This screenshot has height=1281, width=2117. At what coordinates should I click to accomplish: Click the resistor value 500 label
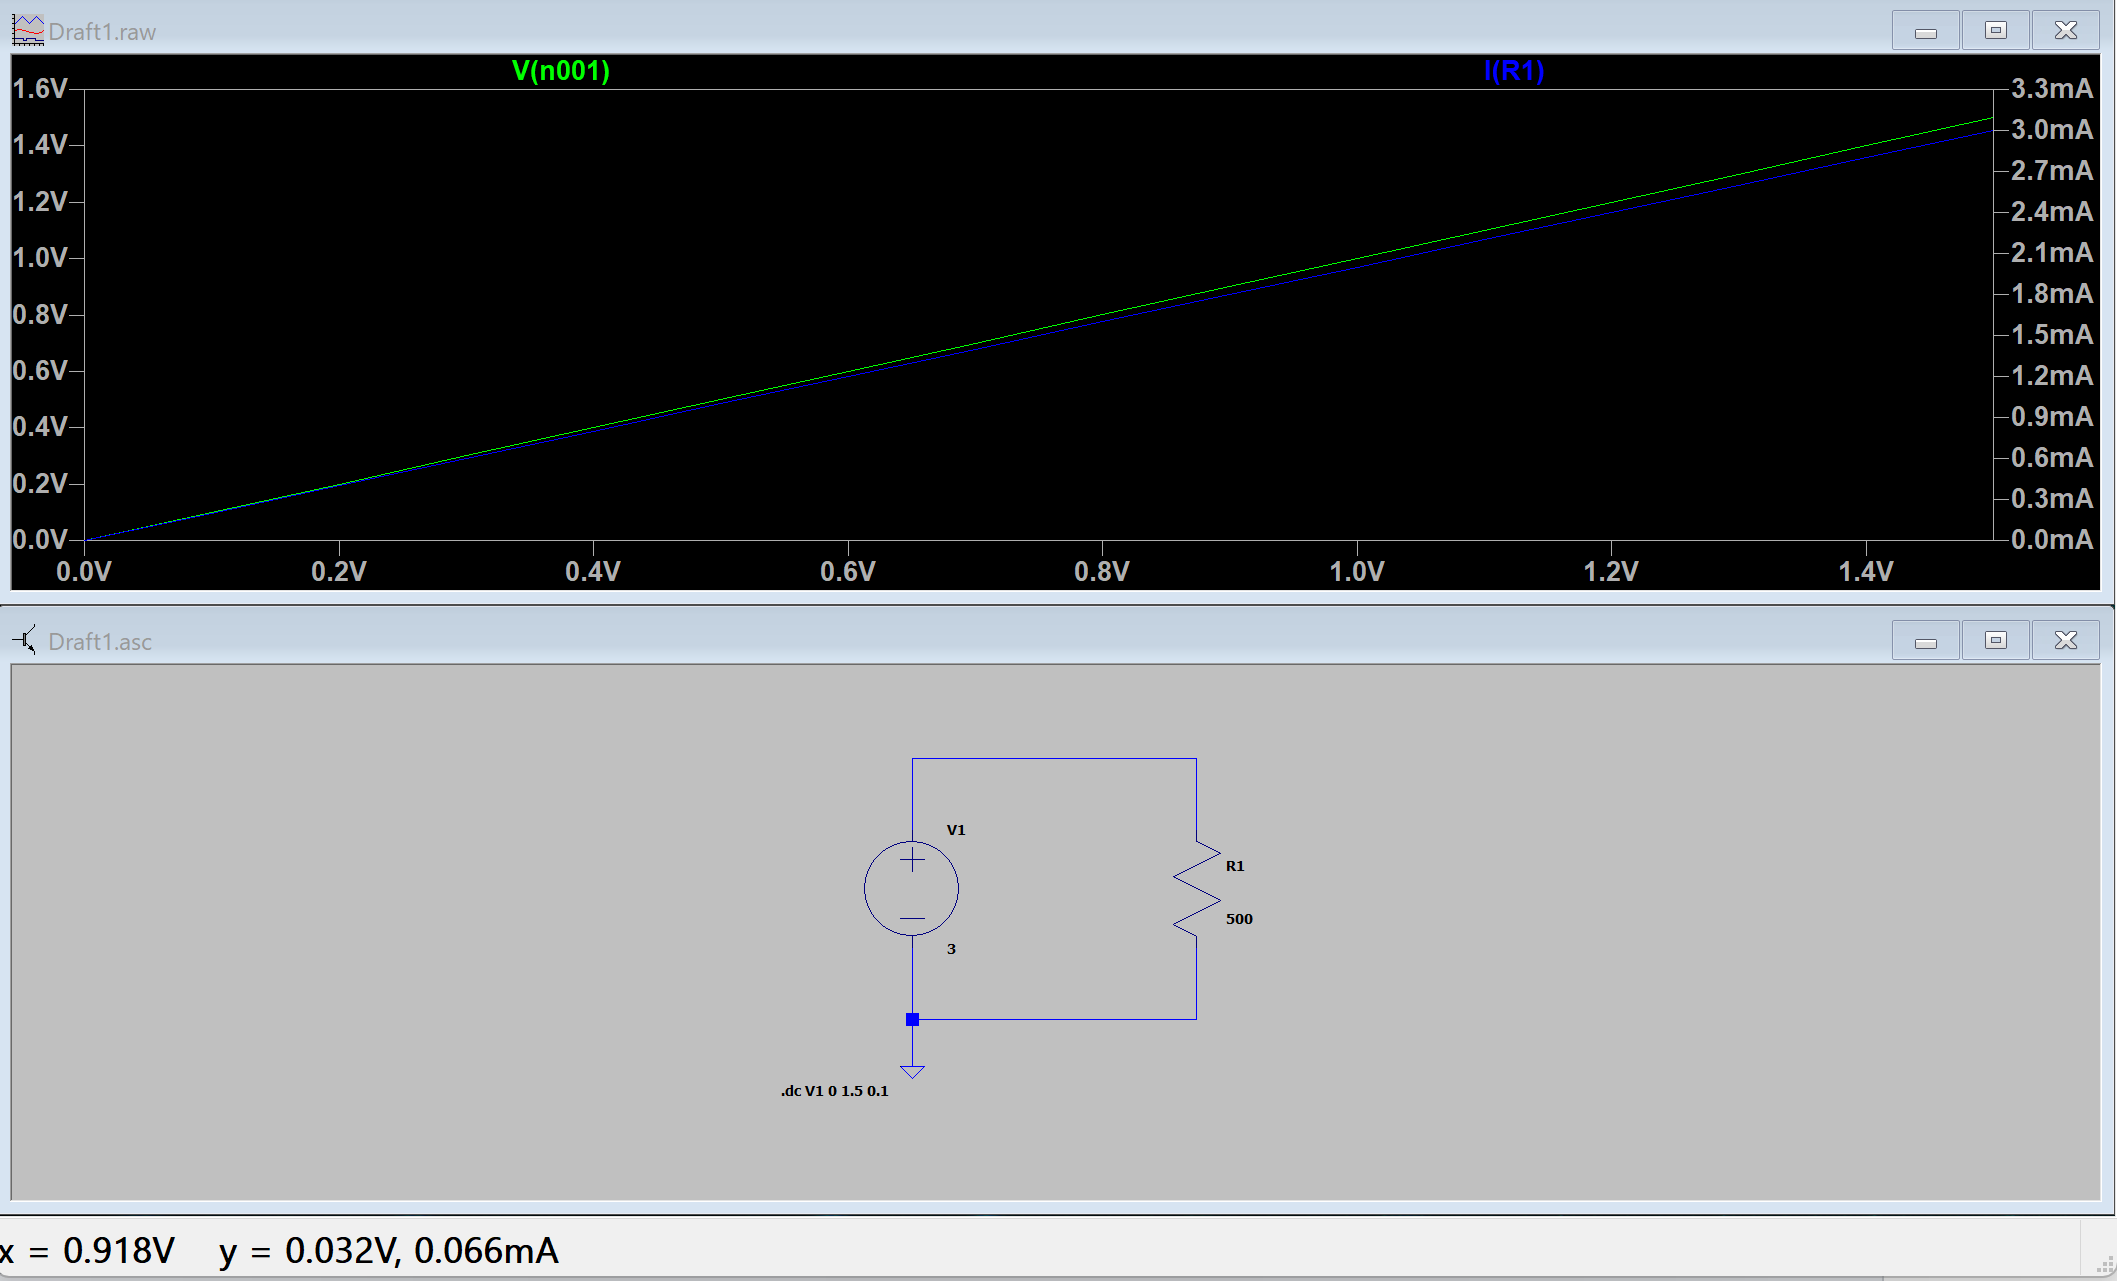(x=1239, y=919)
